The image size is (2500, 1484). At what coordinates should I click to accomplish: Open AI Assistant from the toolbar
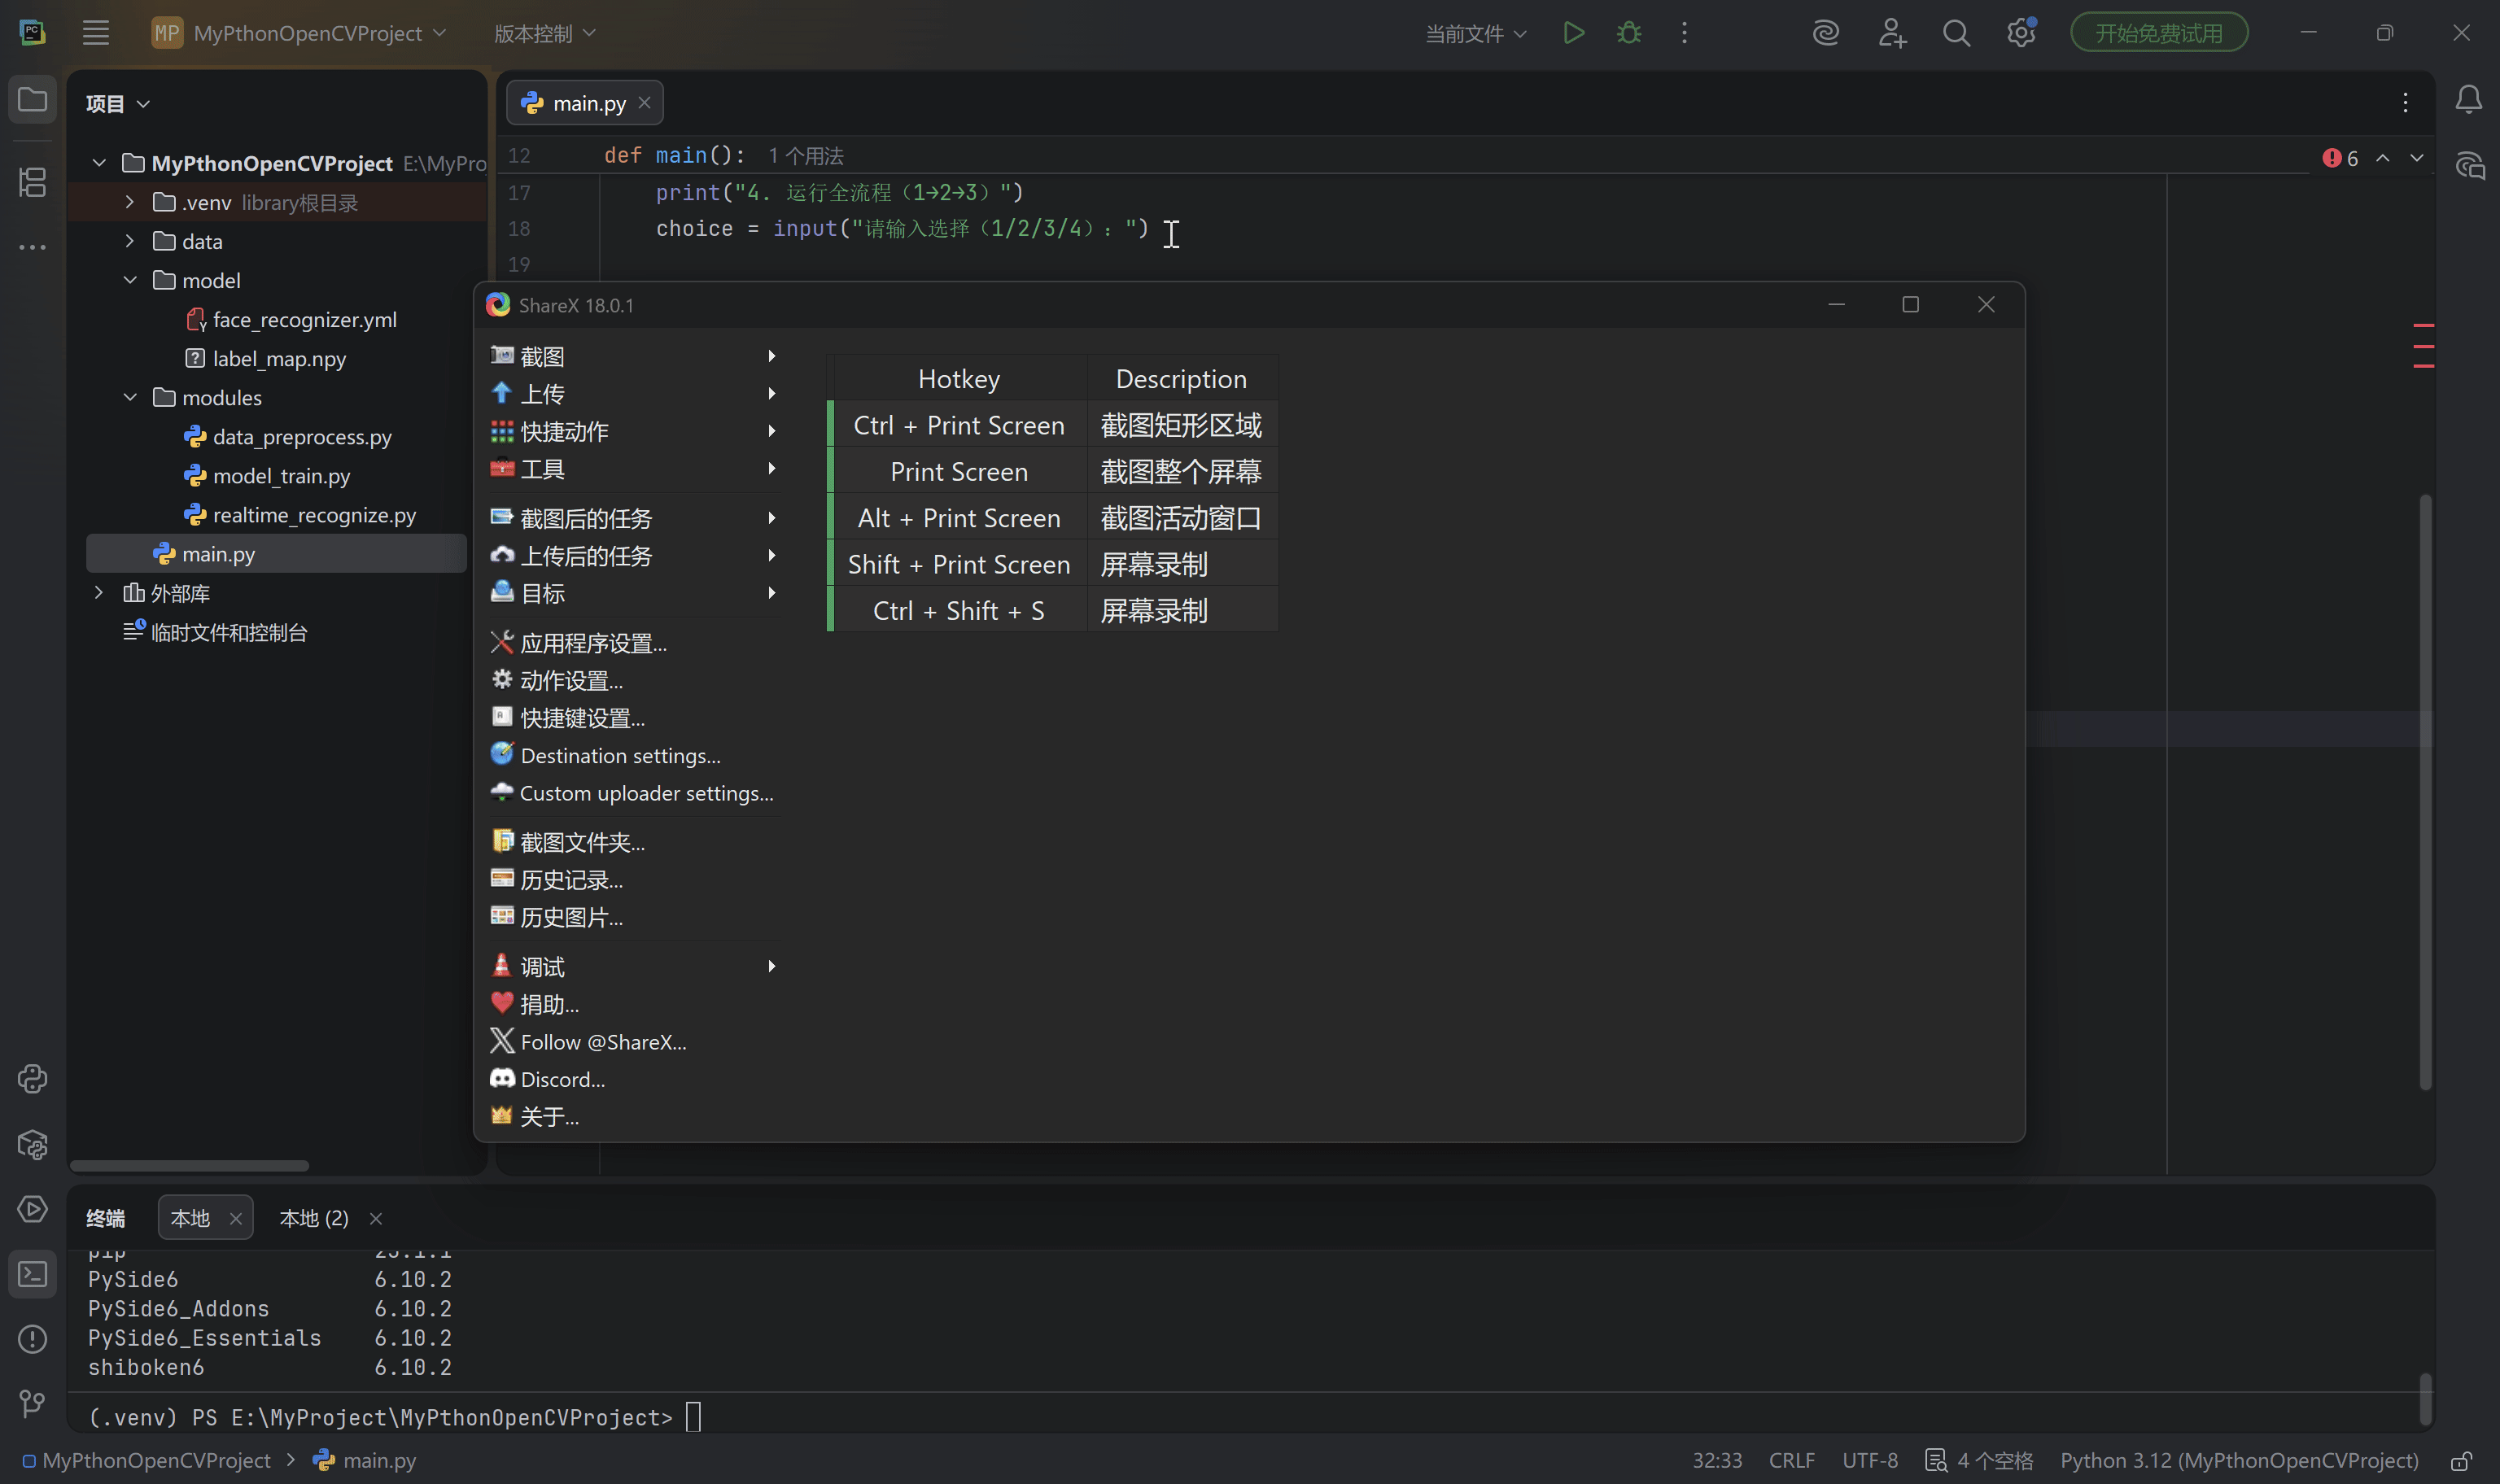pyautogui.click(x=1825, y=32)
